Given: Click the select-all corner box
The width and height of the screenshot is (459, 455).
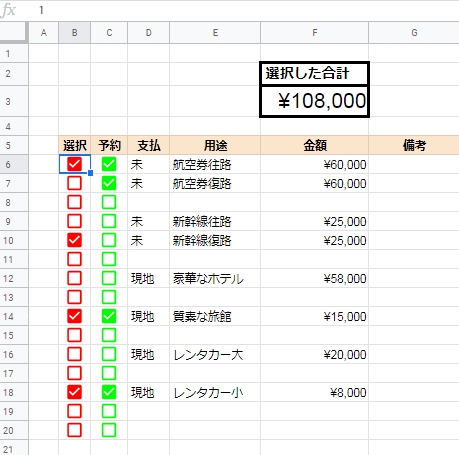Looking at the screenshot, I should coord(13,32).
